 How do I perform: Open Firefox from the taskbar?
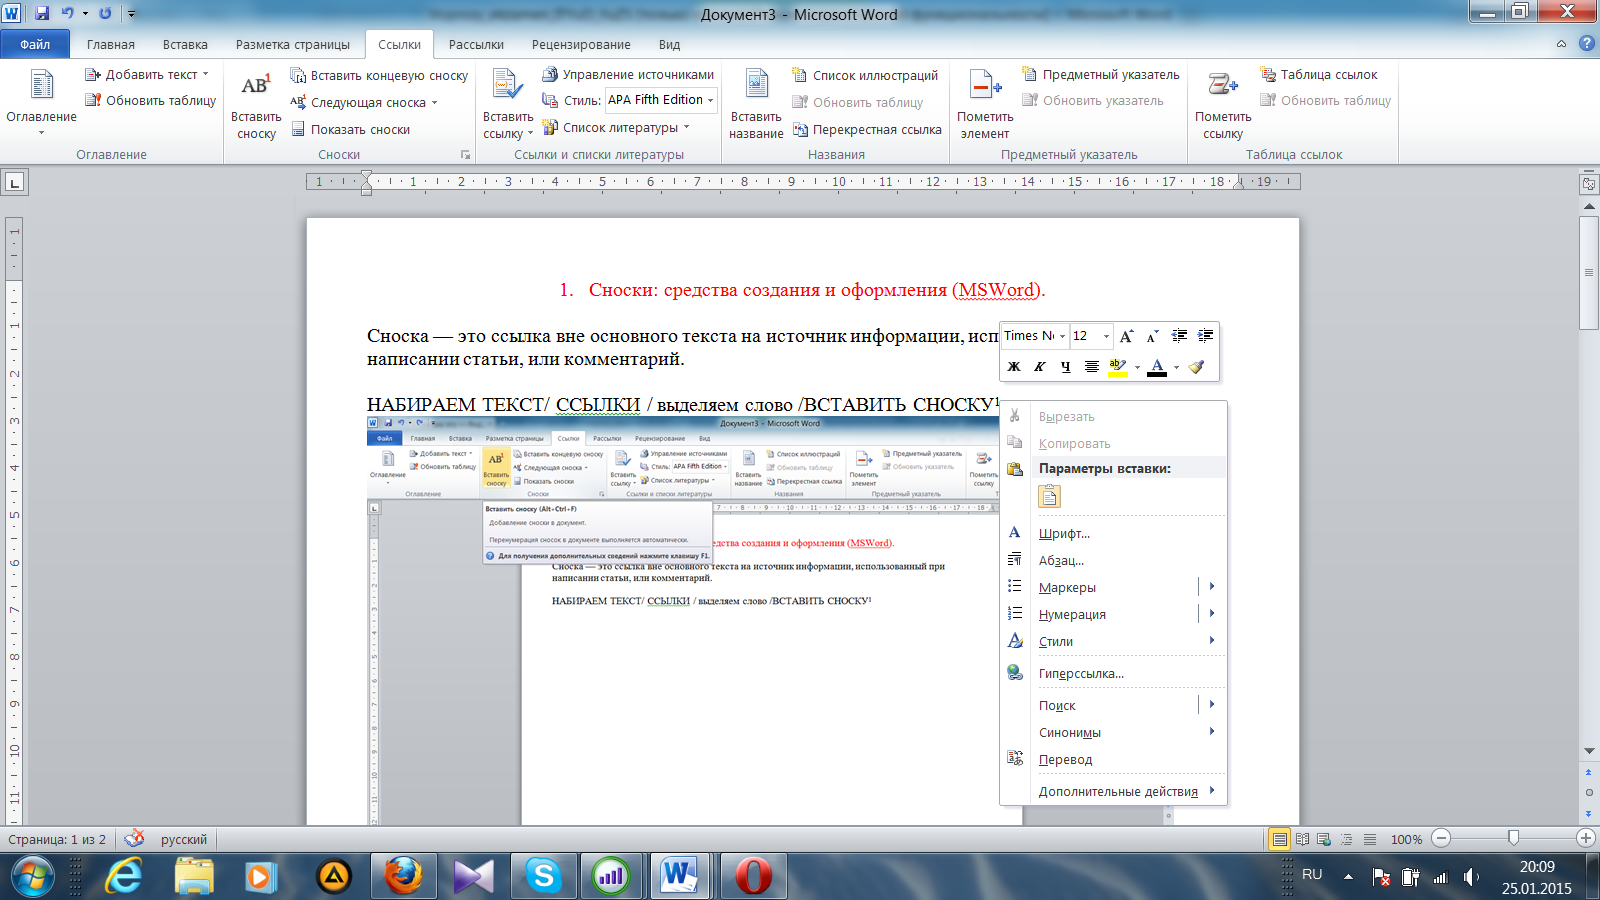(x=403, y=877)
